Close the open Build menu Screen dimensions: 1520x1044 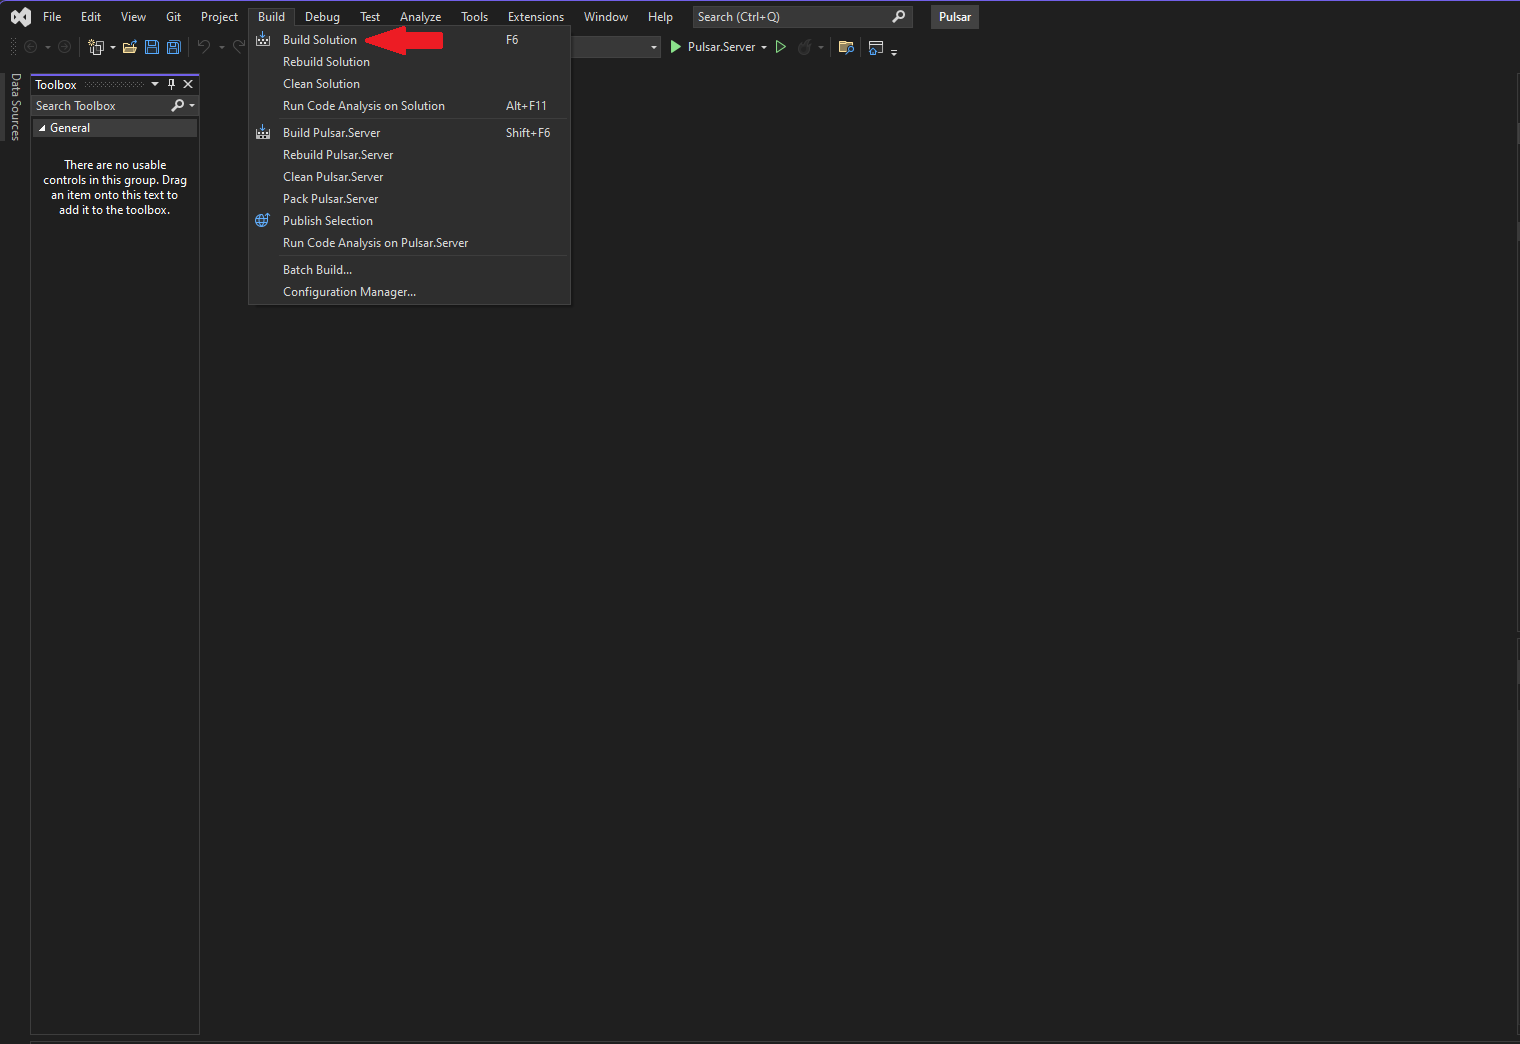271,17
